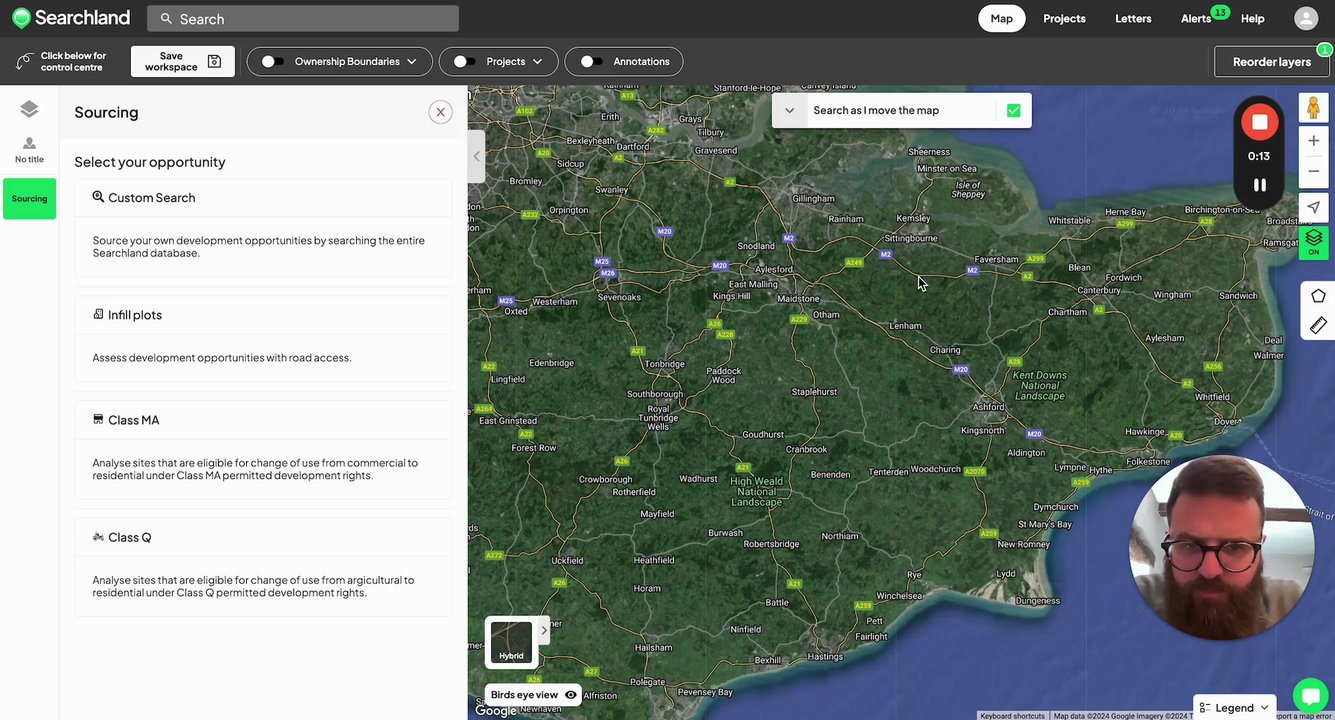Toggle Ownership Boundaries switch
This screenshot has height=720, width=1335.
tap(272, 62)
